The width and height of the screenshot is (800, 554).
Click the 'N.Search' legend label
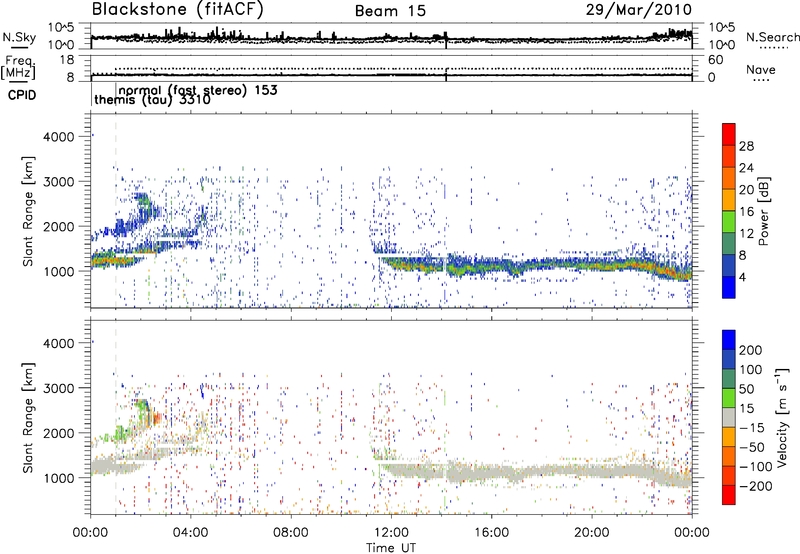point(772,37)
